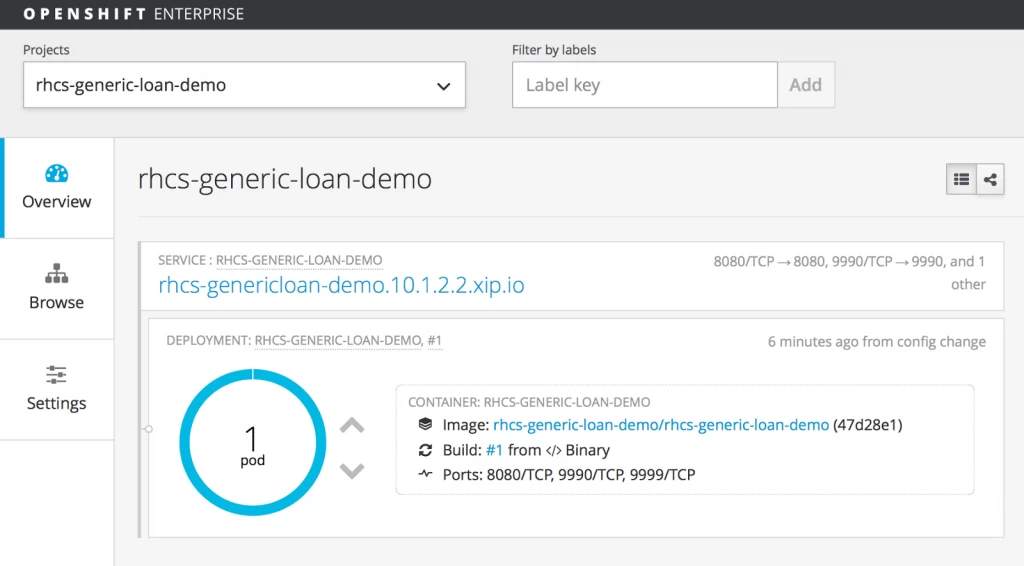The height and width of the screenshot is (566, 1024).
Task: Click the 1 pod donut chart
Action: (x=253, y=443)
